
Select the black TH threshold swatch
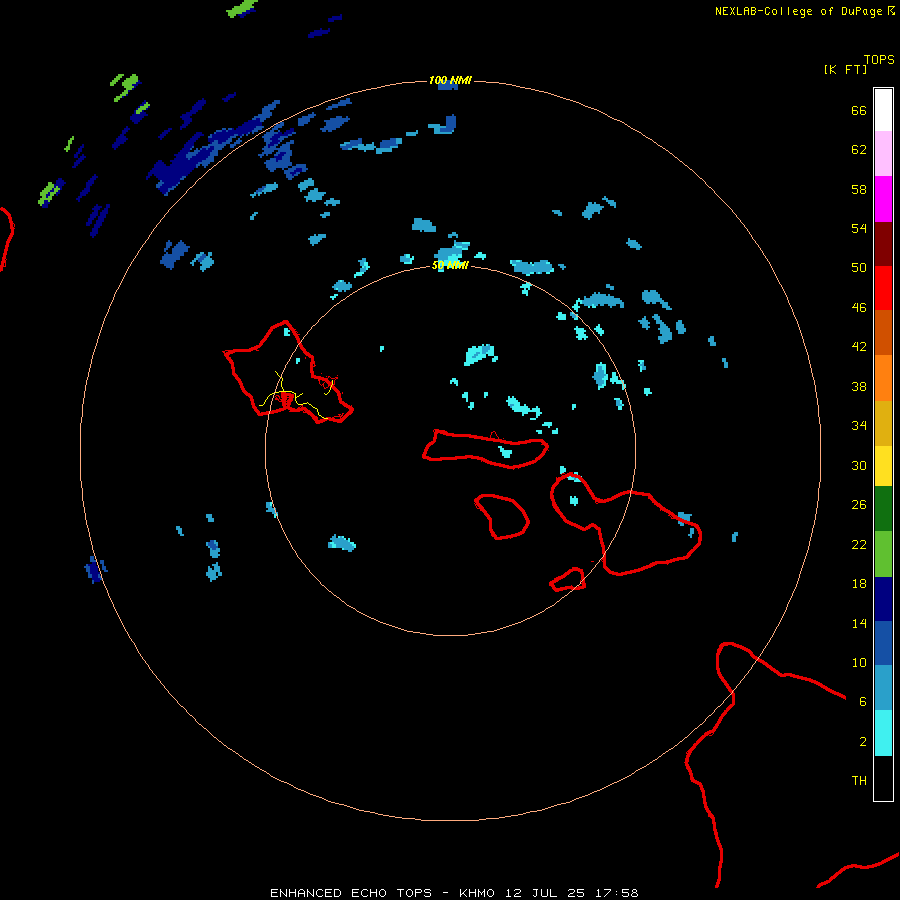point(883,778)
